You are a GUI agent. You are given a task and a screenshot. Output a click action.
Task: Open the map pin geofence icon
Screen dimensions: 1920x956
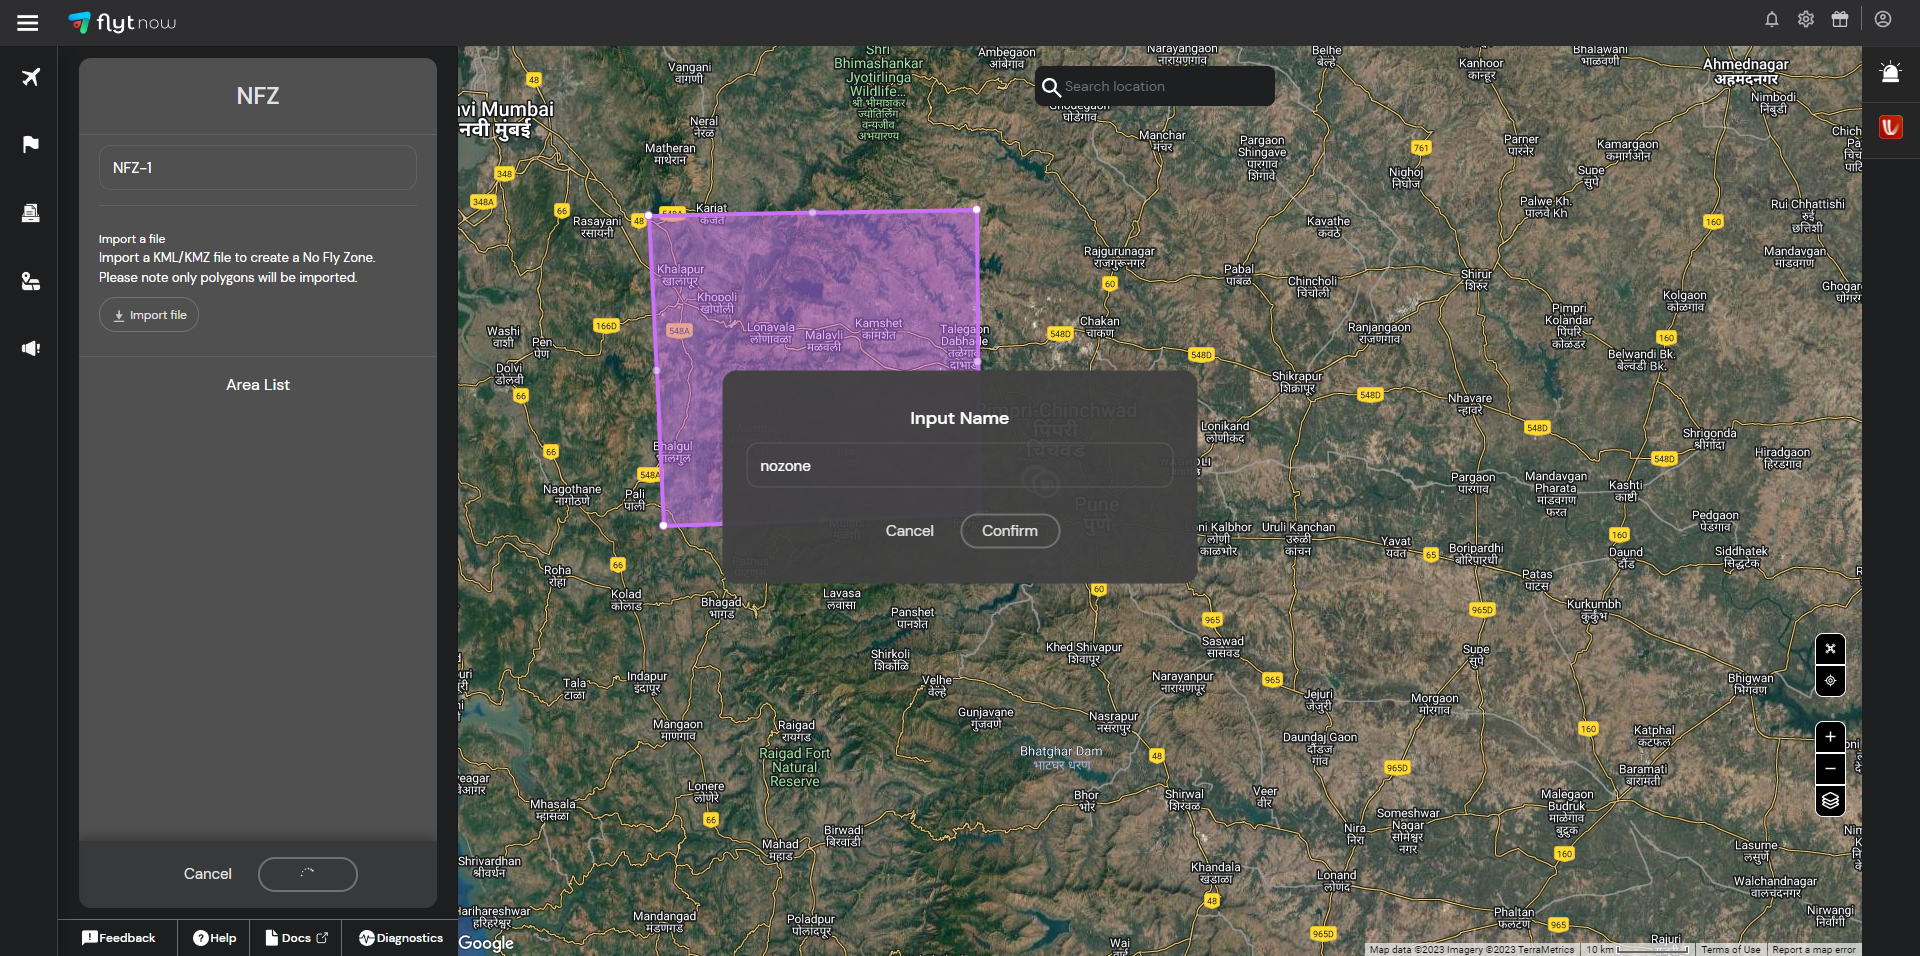(31, 281)
